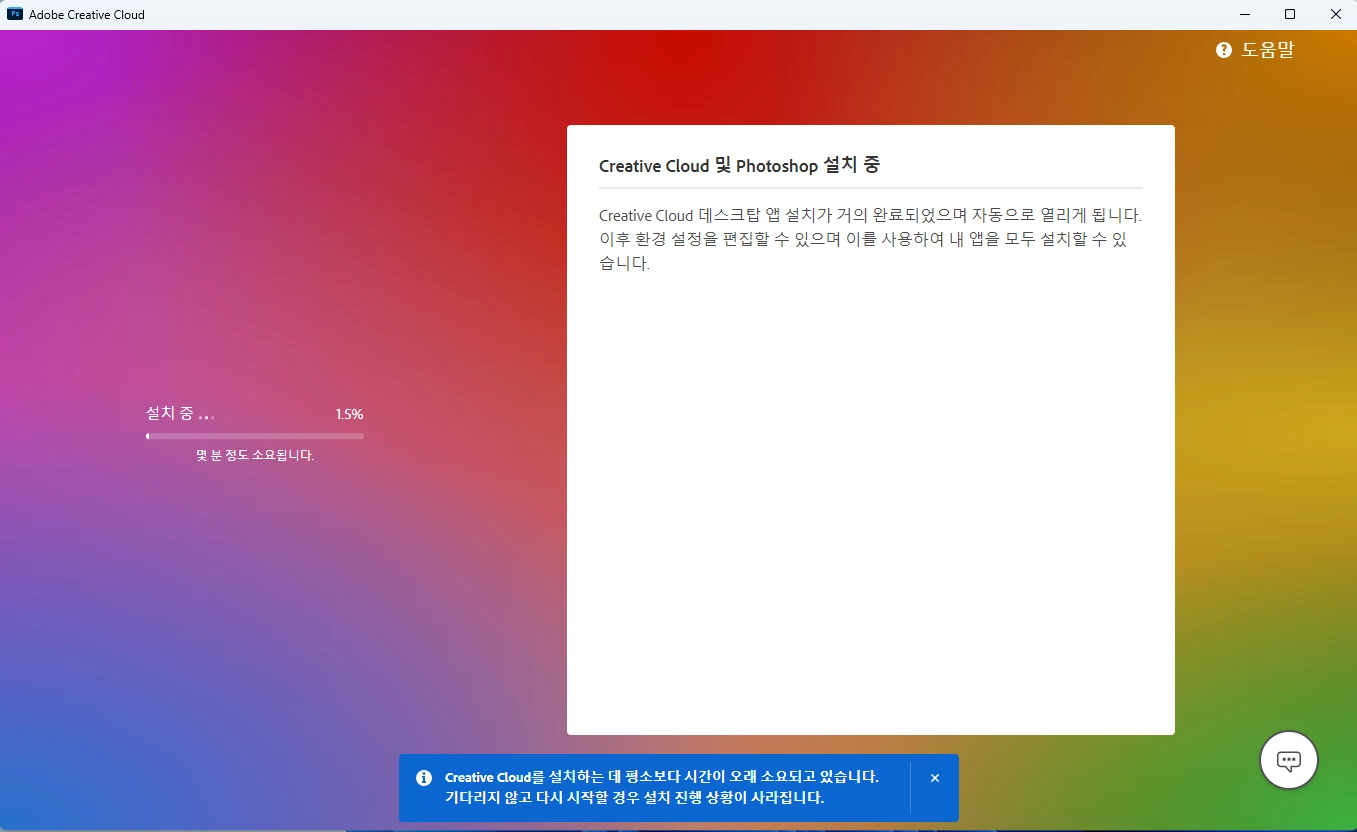1357x832 pixels.
Task: Open the 도움말 help link
Action: point(1267,50)
